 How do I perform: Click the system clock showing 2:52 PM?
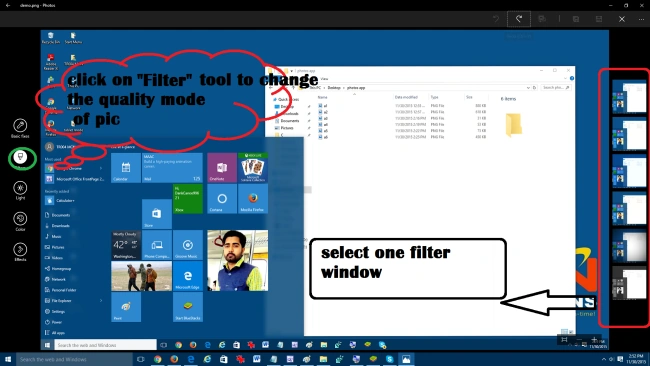(x=635, y=359)
